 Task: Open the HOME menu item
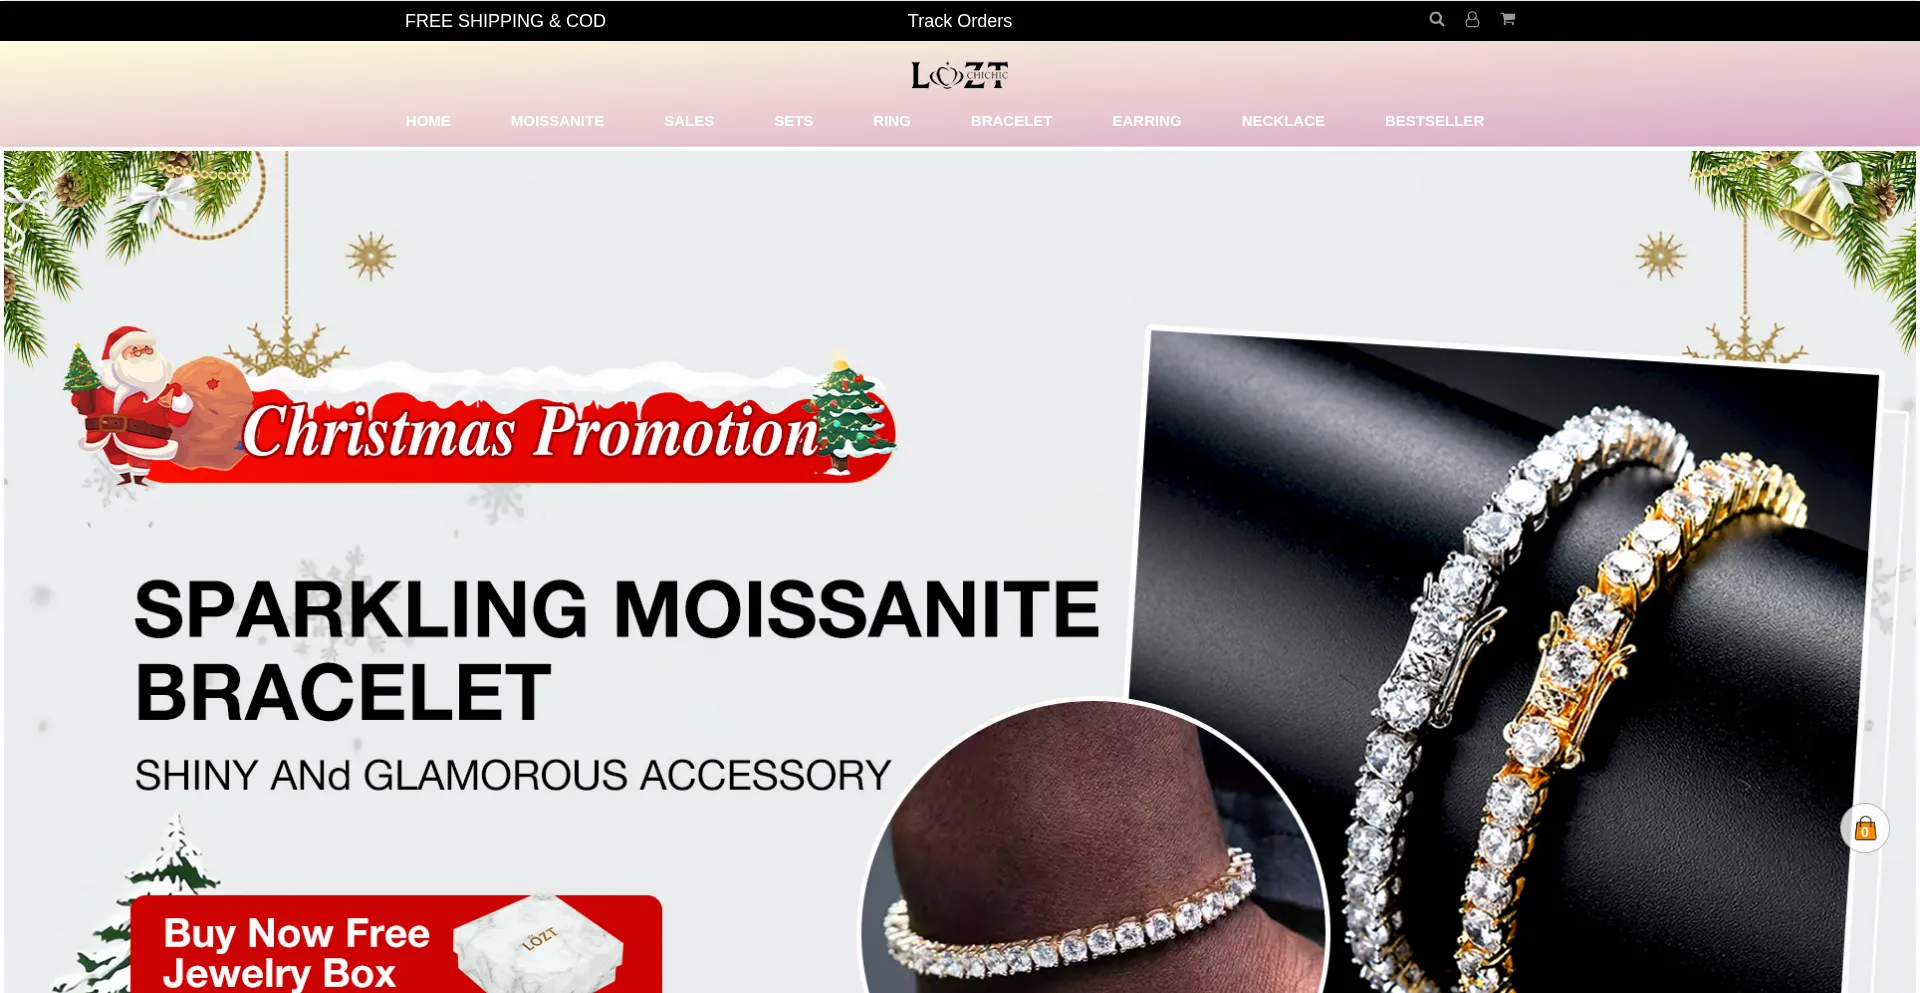[x=428, y=121]
